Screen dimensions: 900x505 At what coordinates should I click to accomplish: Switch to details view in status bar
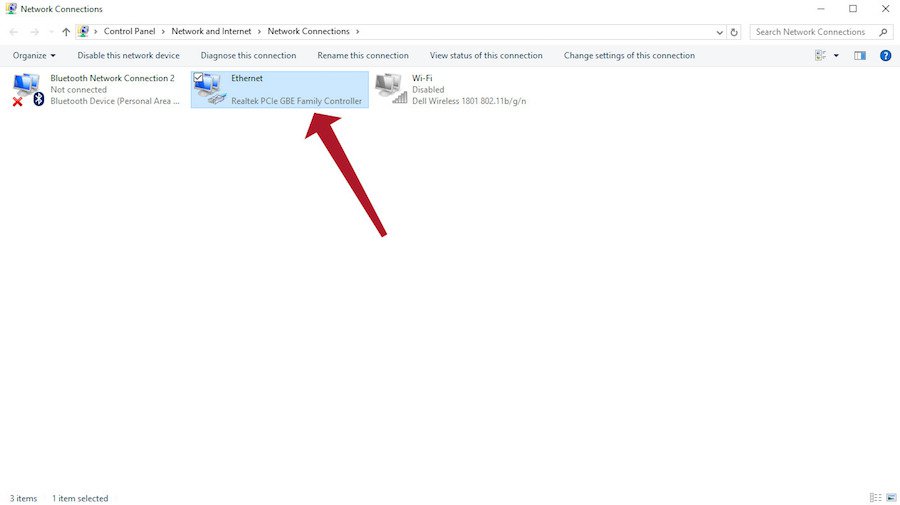pyautogui.click(x=875, y=498)
